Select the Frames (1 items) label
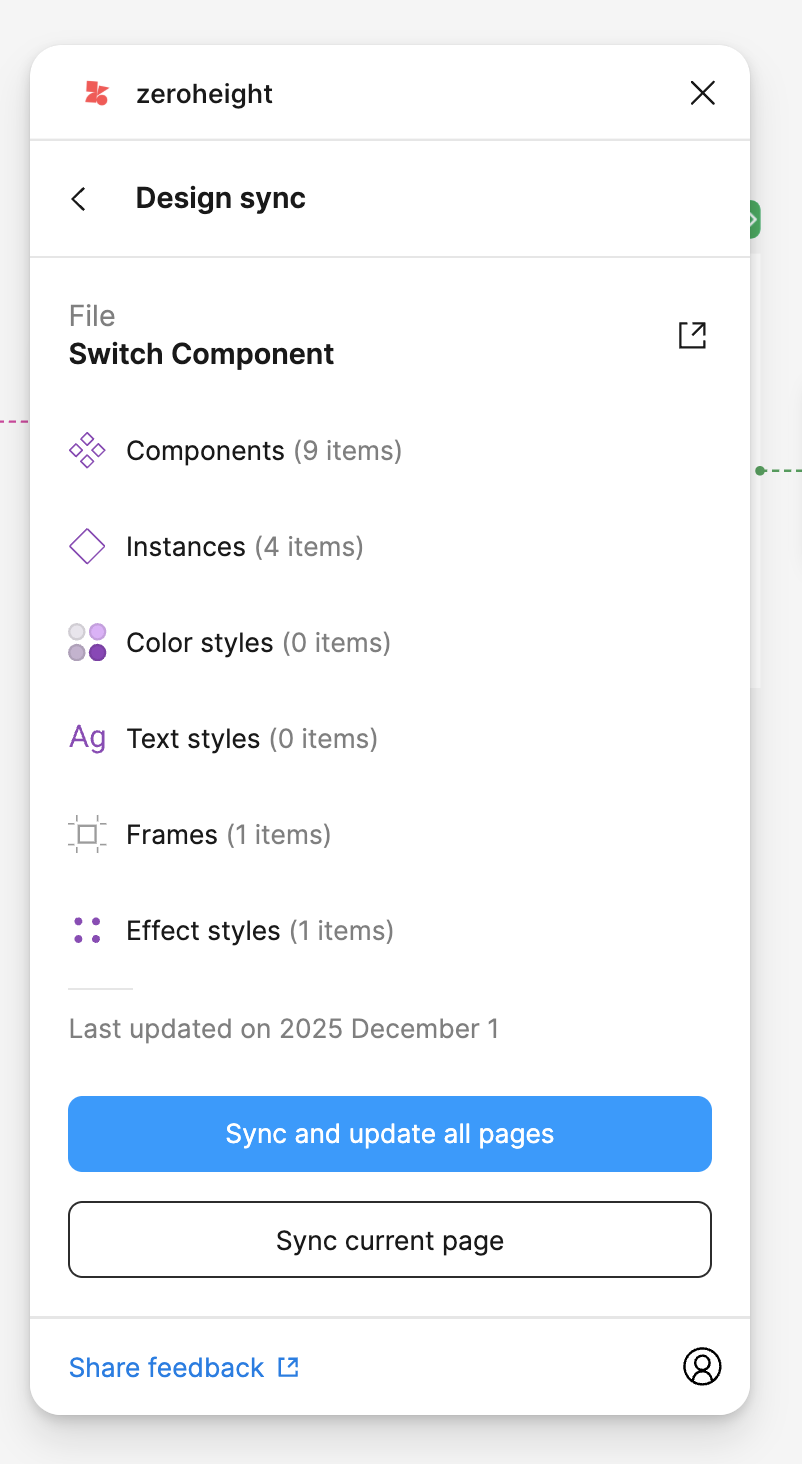The height and width of the screenshot is (1464, 802). [x=228, y=835]
